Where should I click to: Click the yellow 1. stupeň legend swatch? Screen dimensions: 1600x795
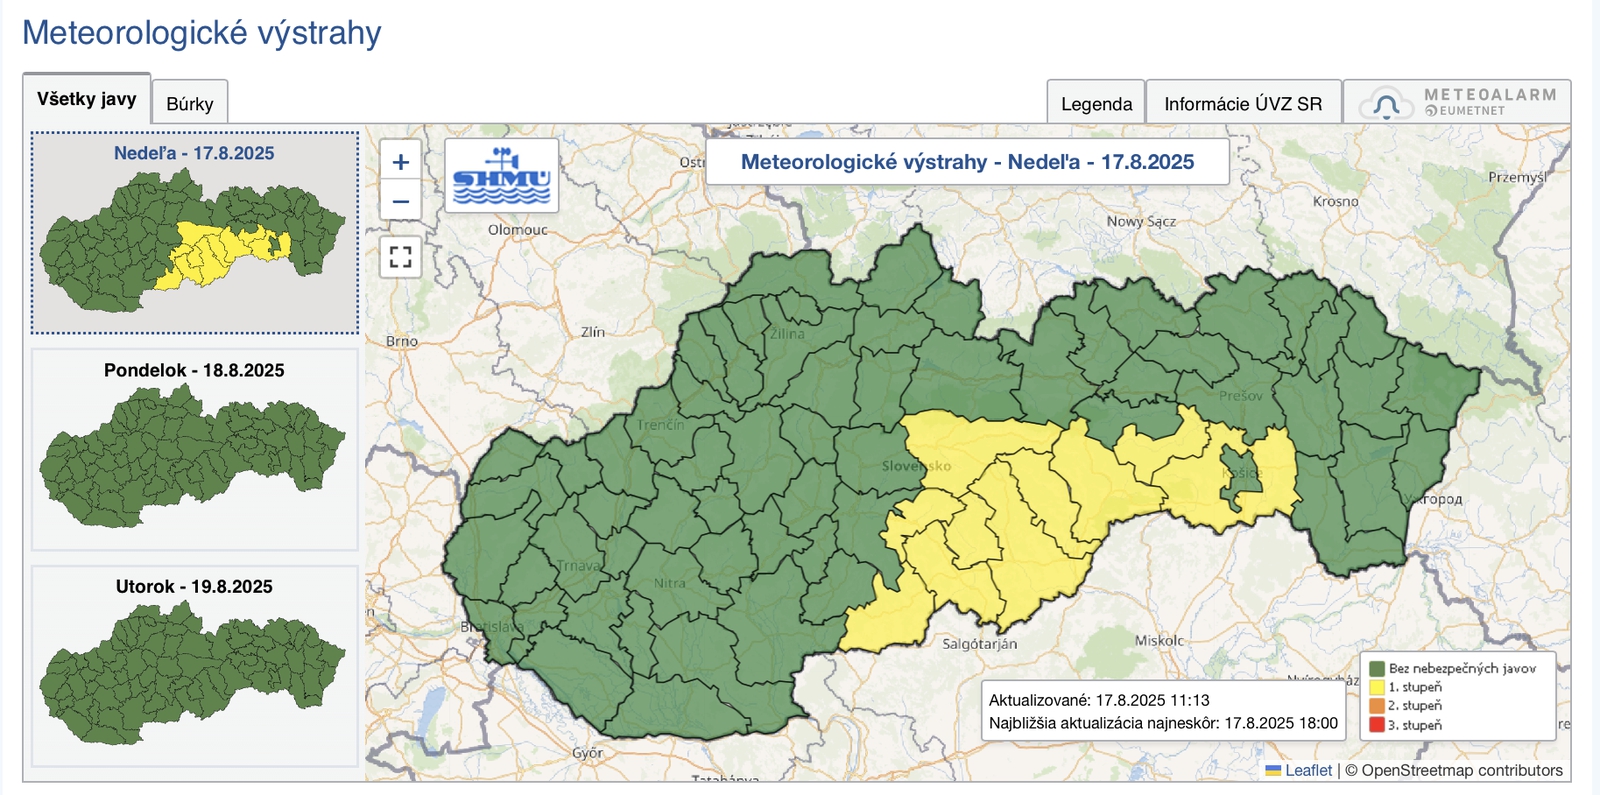1376,687
